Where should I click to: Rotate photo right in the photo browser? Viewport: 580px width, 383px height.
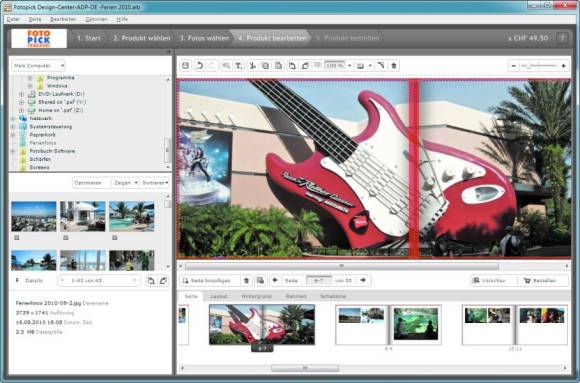(163, 281)
